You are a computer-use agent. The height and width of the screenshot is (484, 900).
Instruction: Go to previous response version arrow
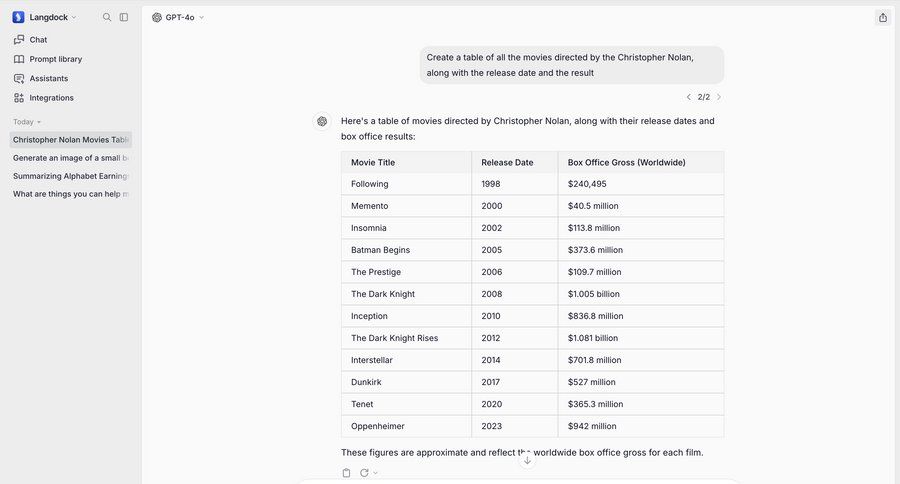(x=688, y=97)
